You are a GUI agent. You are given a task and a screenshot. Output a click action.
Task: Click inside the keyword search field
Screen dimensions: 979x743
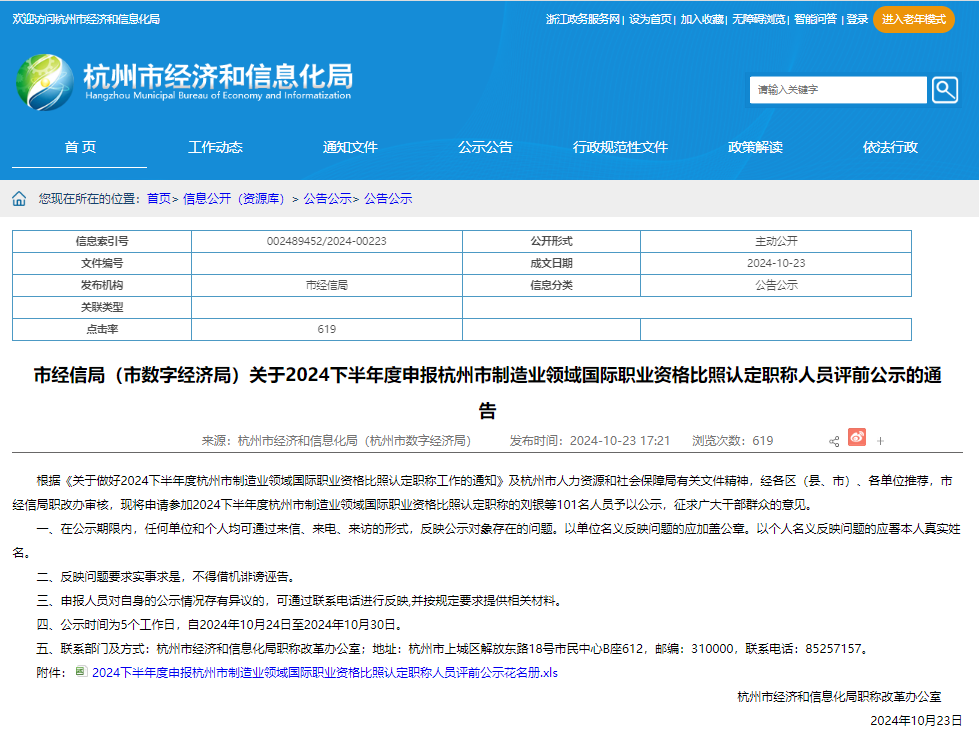point(838,90)
